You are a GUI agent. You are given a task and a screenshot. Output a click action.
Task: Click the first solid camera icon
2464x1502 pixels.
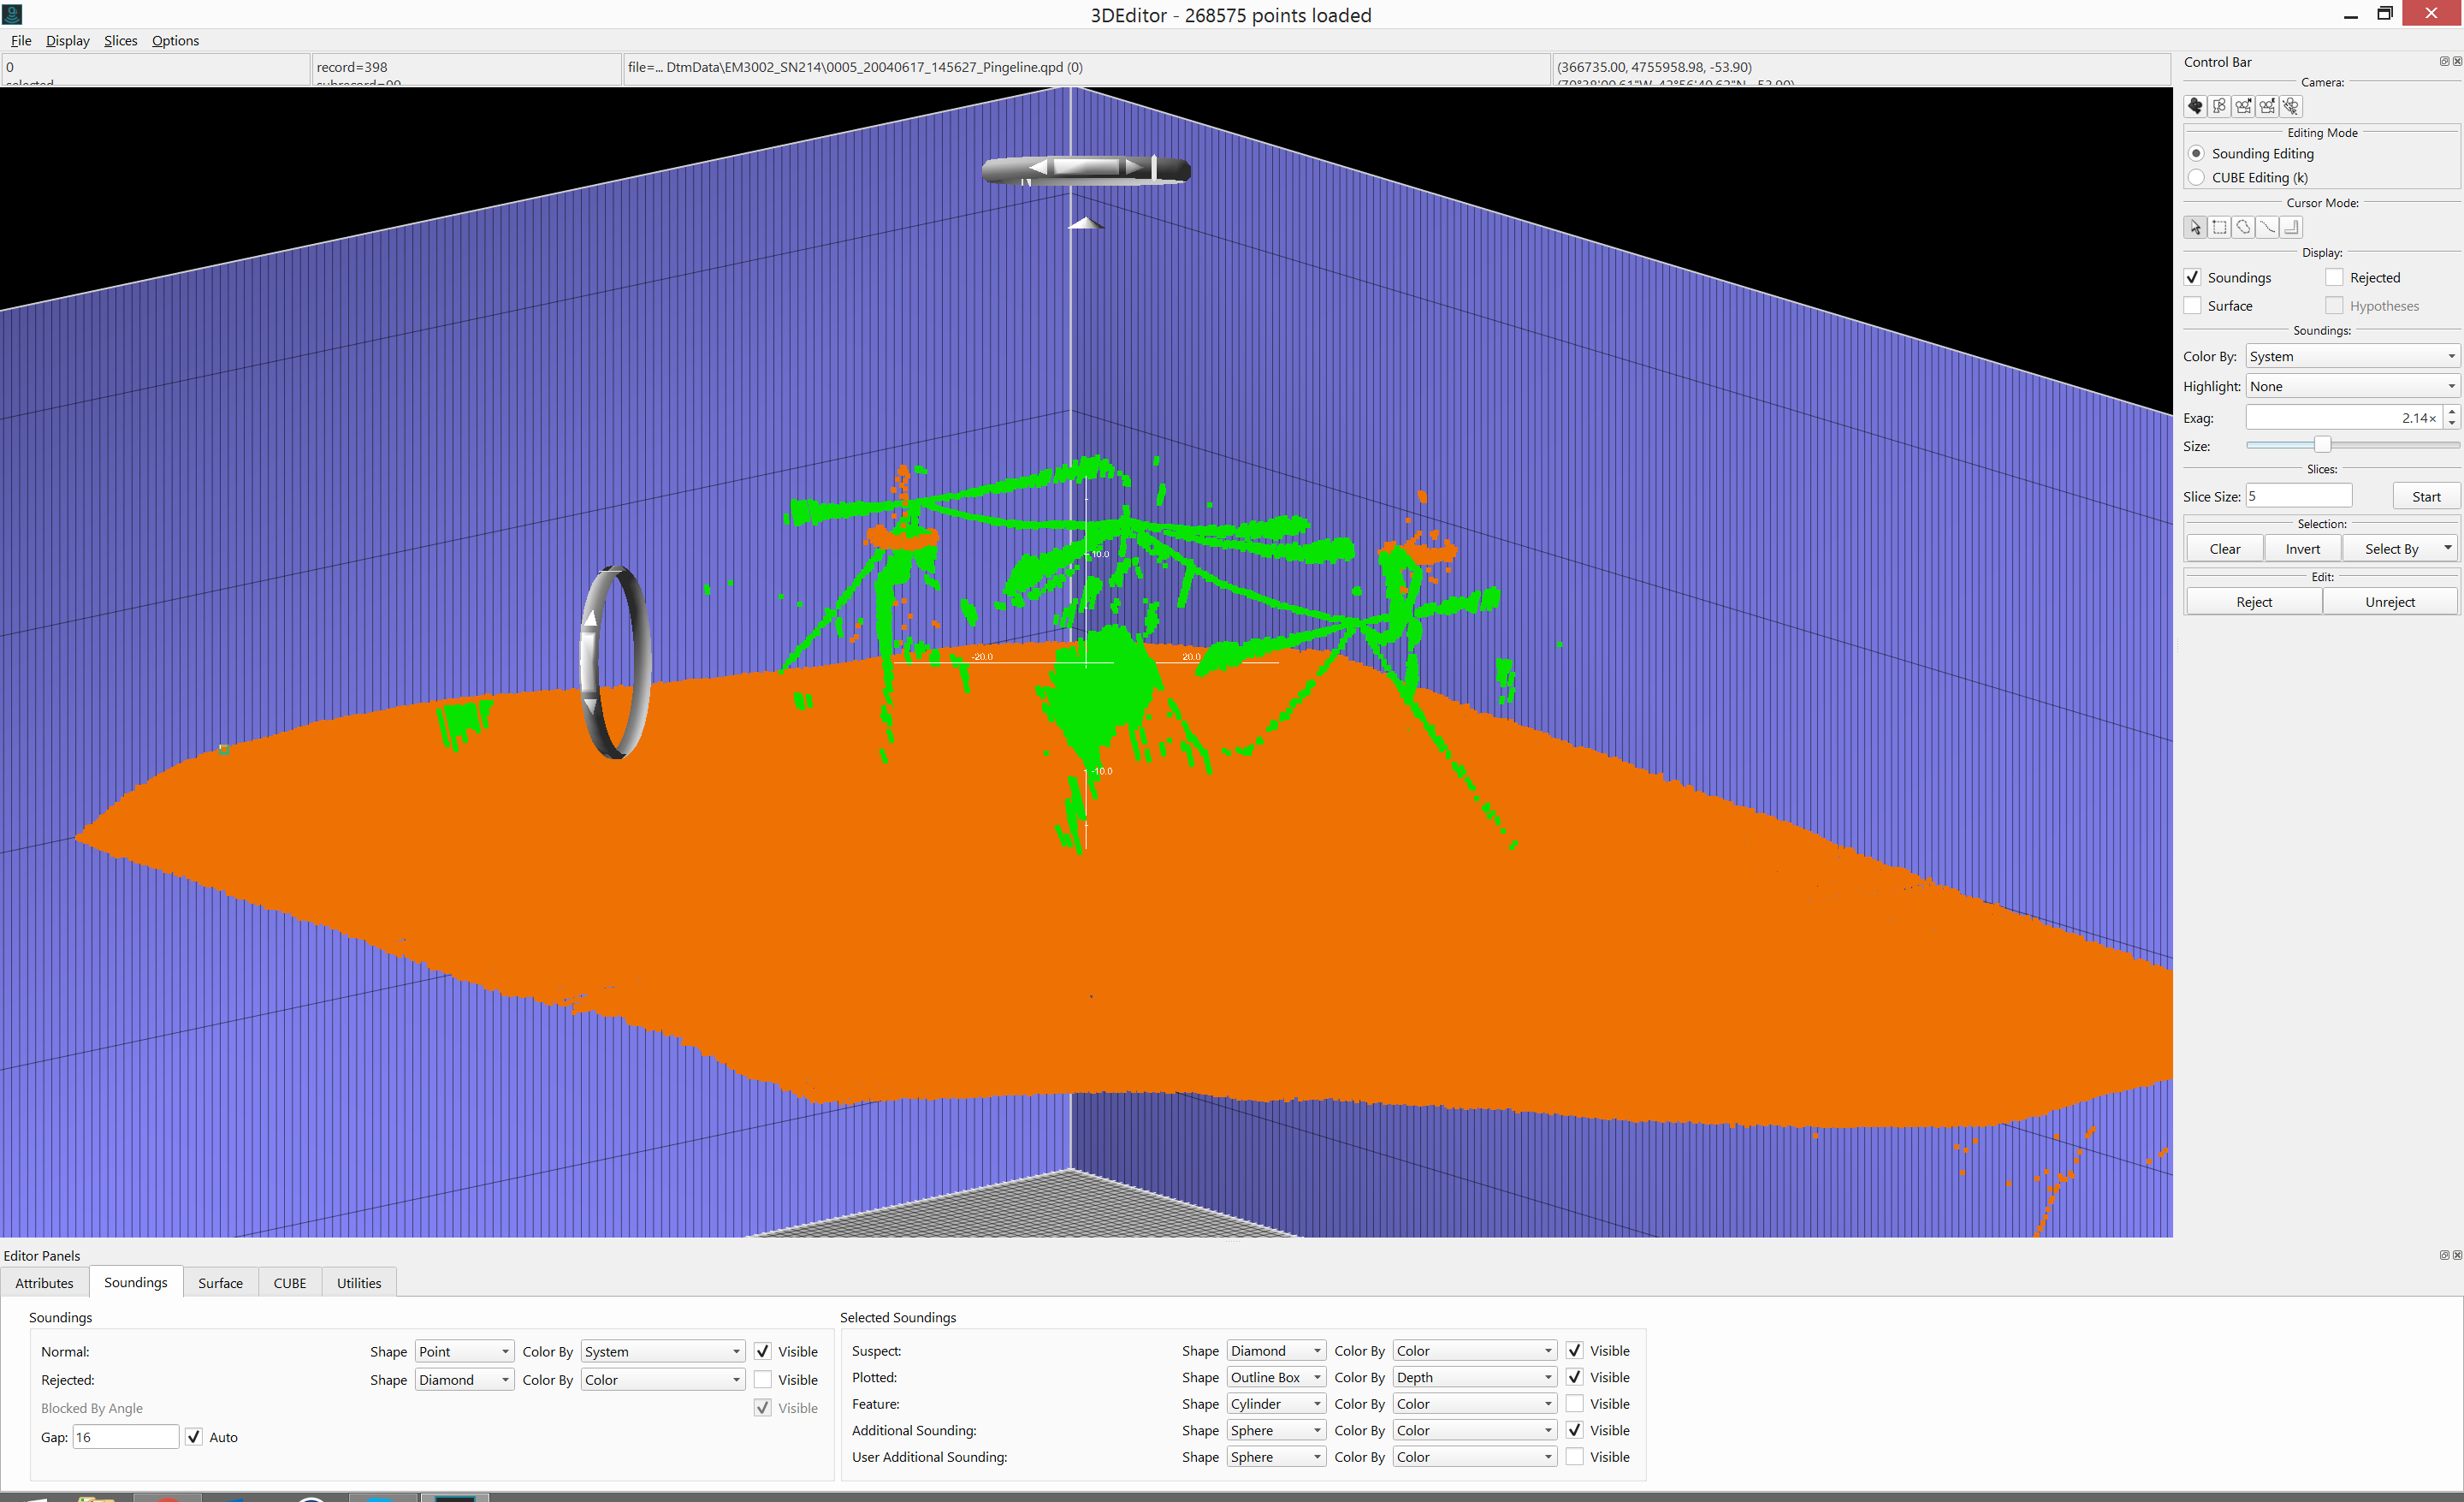2195,106
